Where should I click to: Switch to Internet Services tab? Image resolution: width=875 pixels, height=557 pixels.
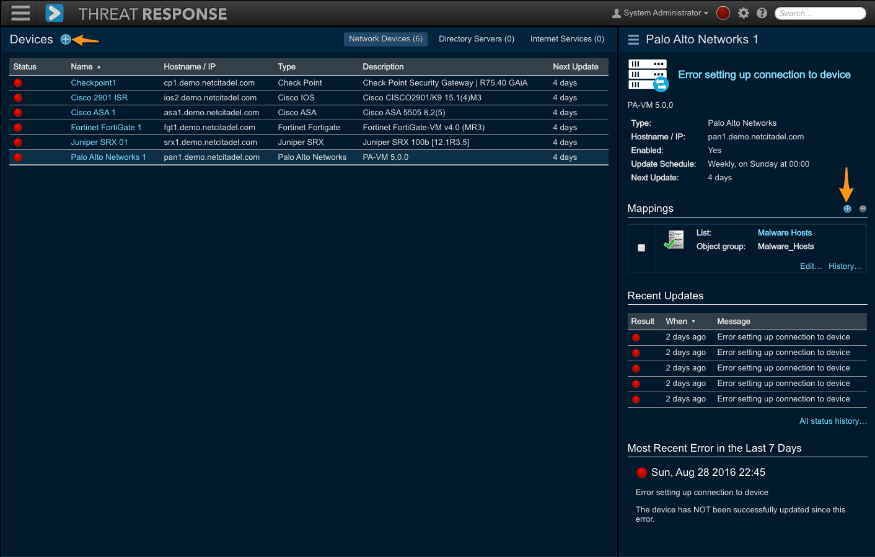pyautogui.click(x=567, y=39)
